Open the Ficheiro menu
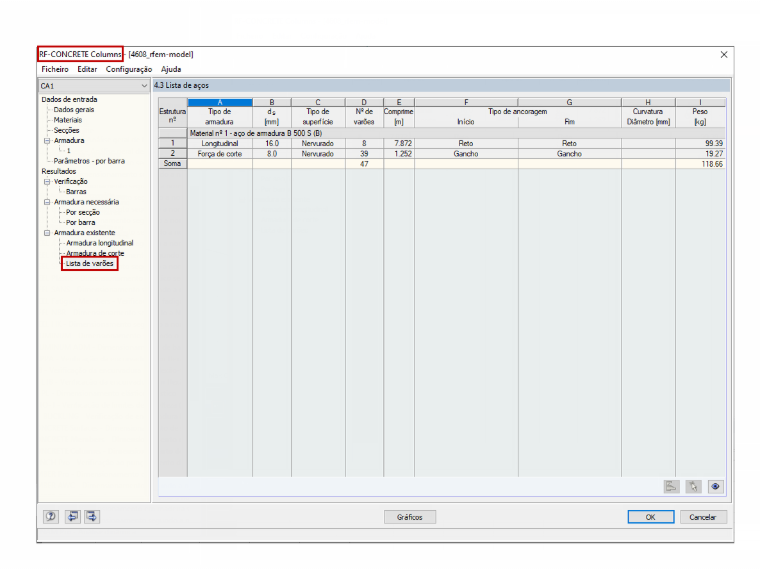Image resolution: width=760 pixels, height=570 pixels. click(55, 69)
